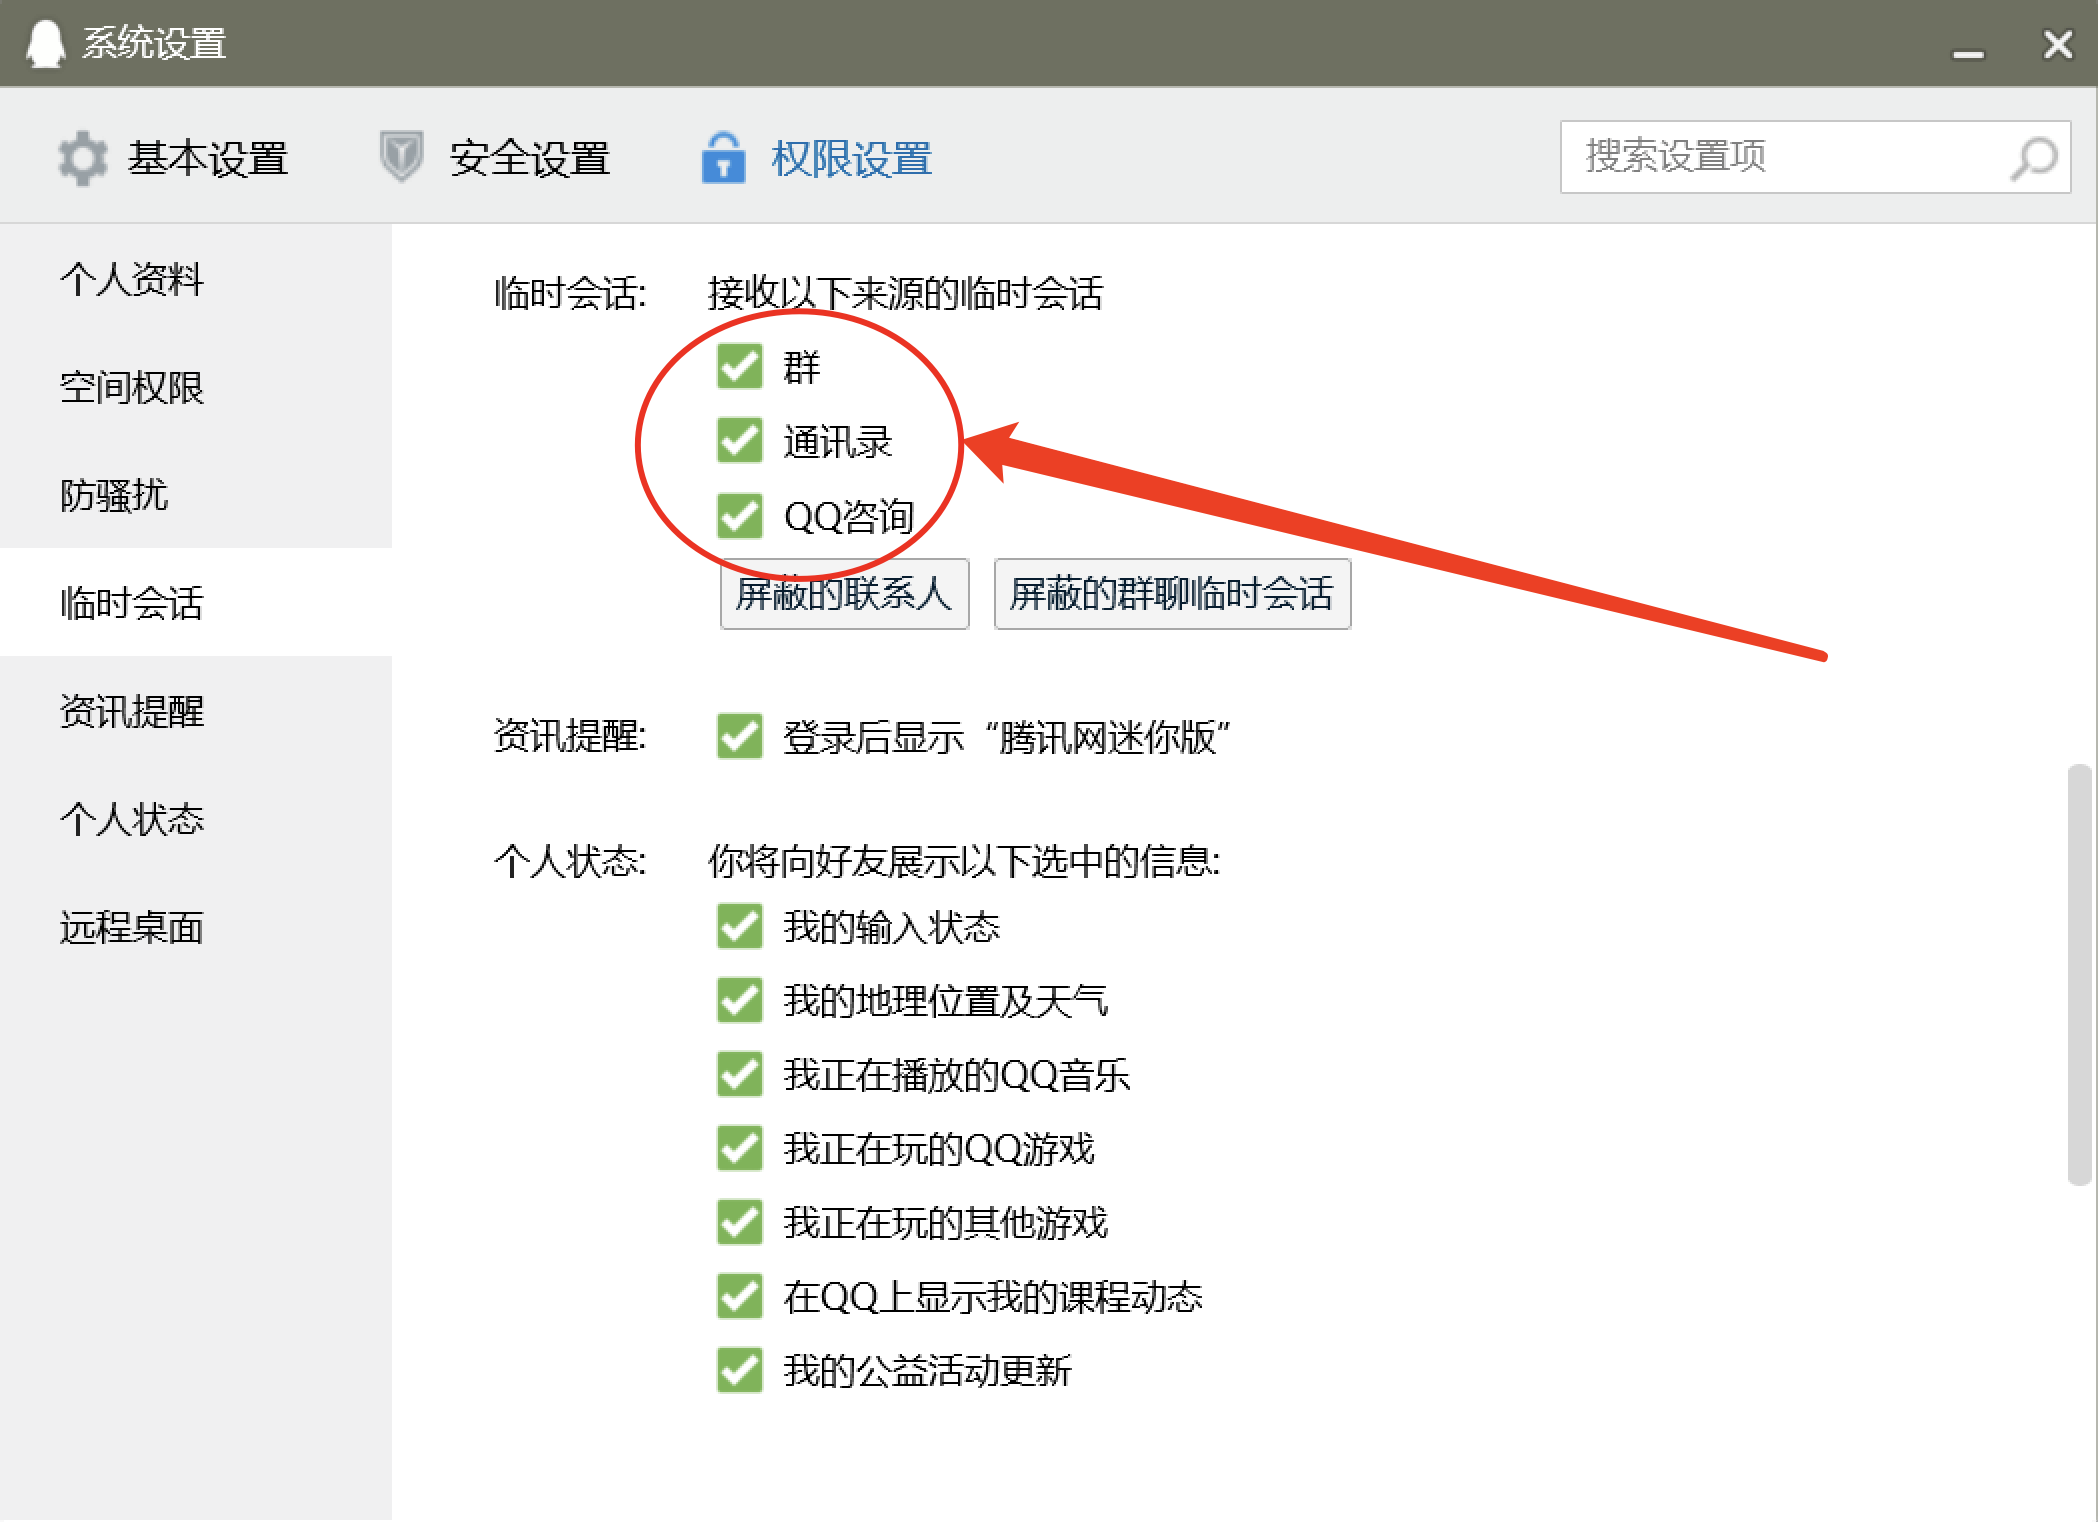2098x1522 pixels.
Task: Select 个人状态 in the sidebar
Action: (x=196, y=819)
